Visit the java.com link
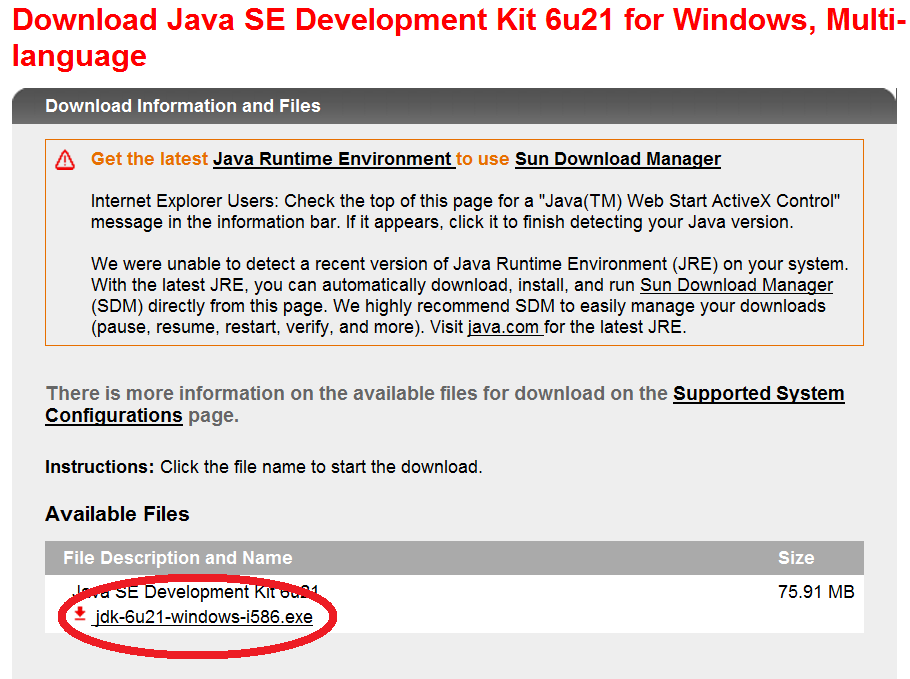 505,327
